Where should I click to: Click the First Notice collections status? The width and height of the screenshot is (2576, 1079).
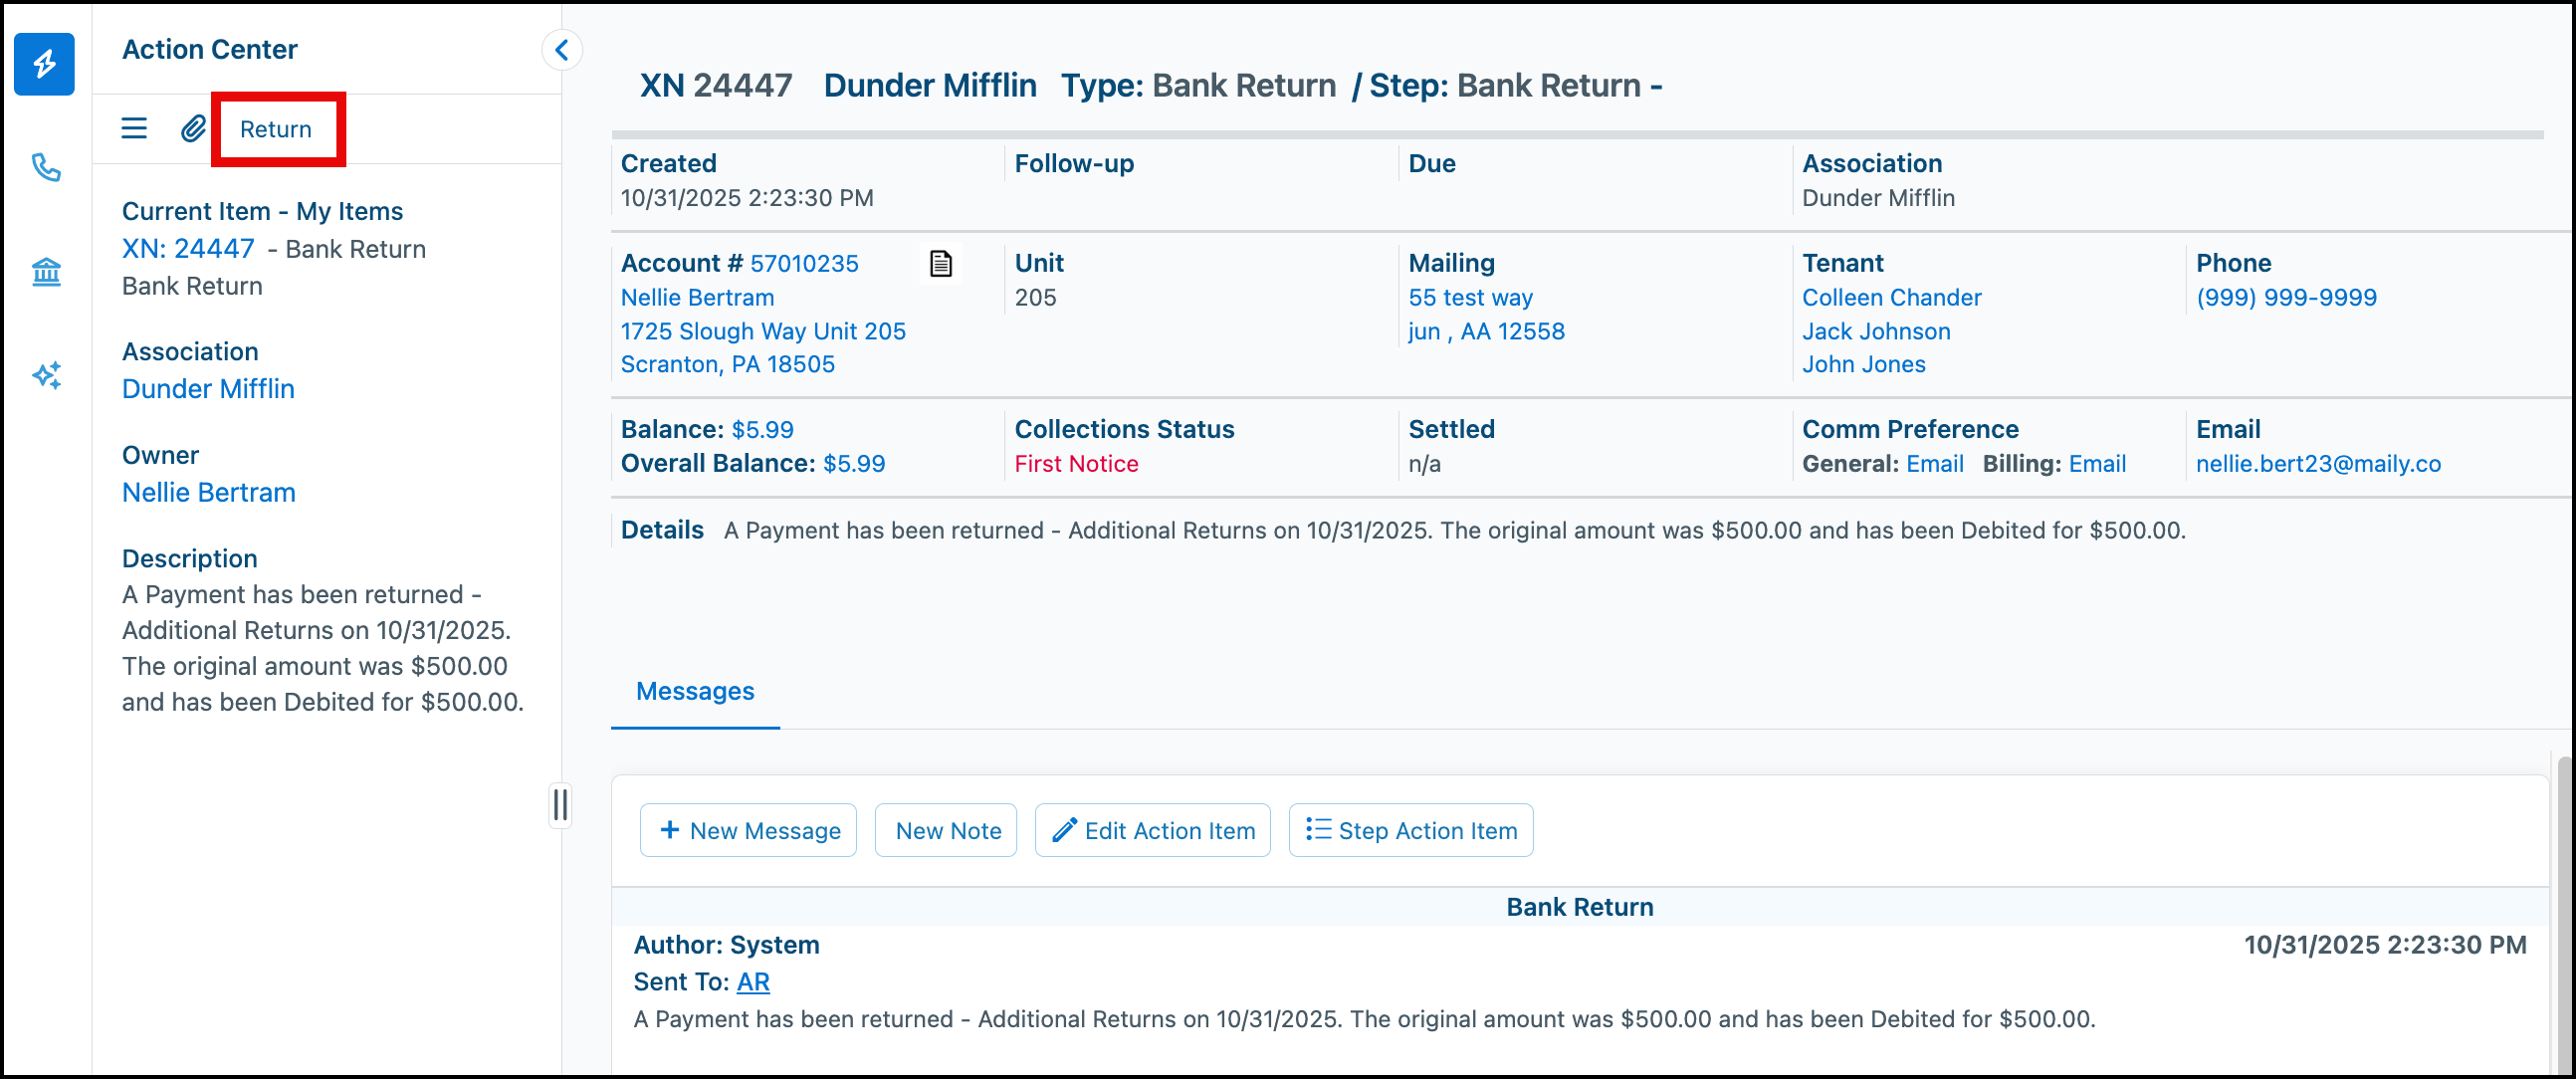pos(1076,464)
